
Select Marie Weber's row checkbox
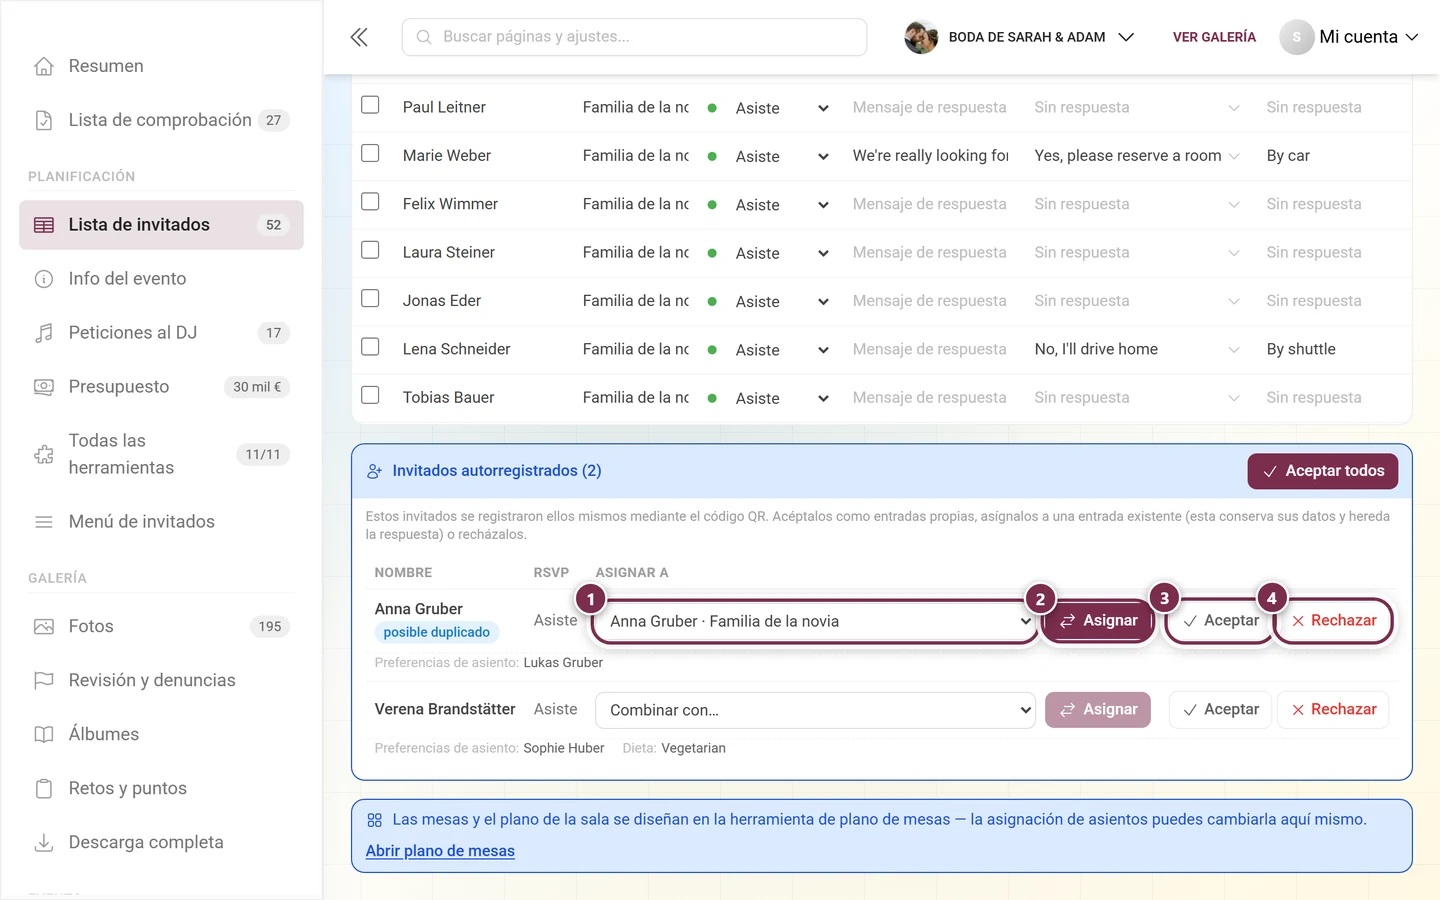point(370,153)
